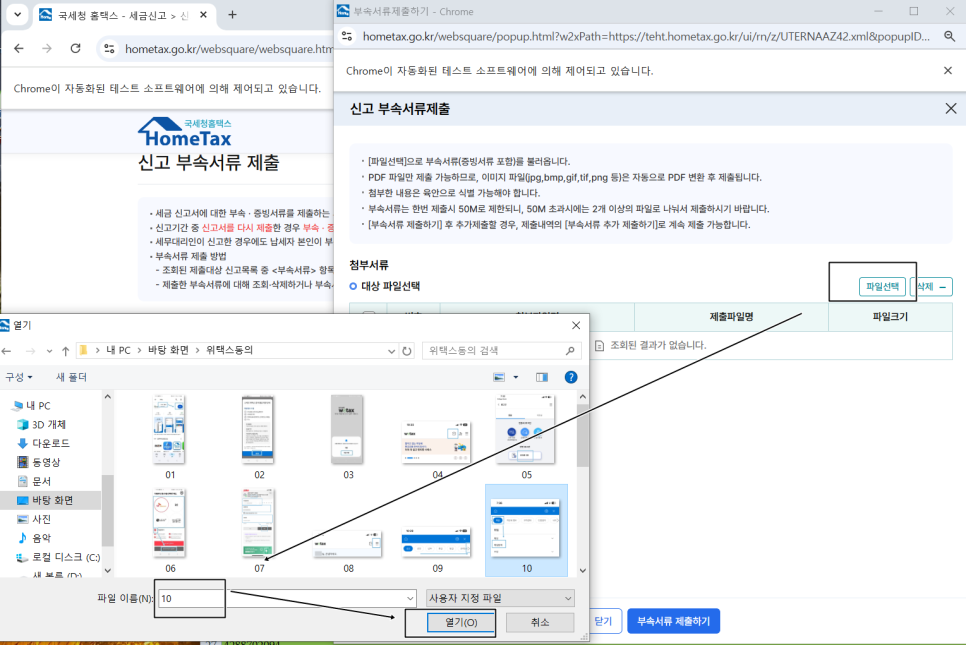Click the 삭제 button beside 파일선택
The image size is (966, 645).
pos(931,286)
